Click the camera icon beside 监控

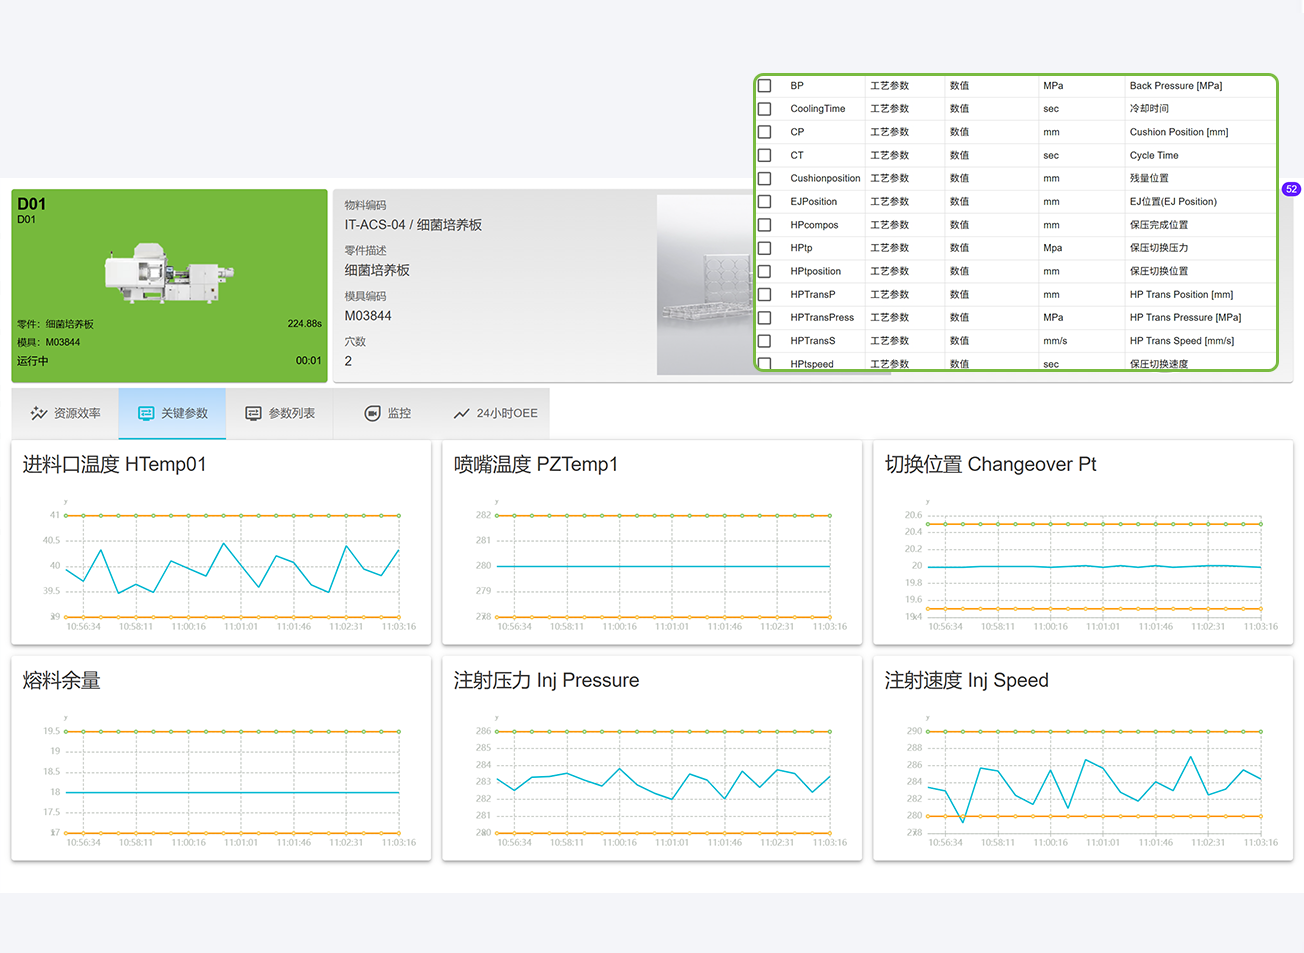click(x=372, y=413)
